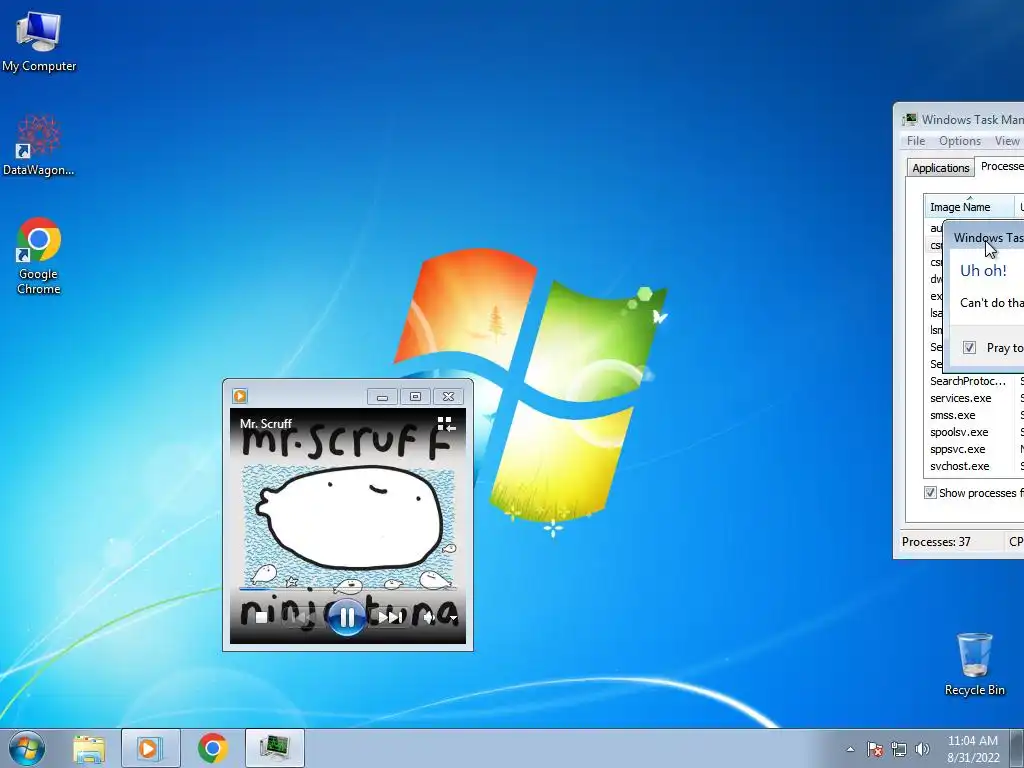
Task: Open the My Computer desktop icon
Action: tap(39, 41)
